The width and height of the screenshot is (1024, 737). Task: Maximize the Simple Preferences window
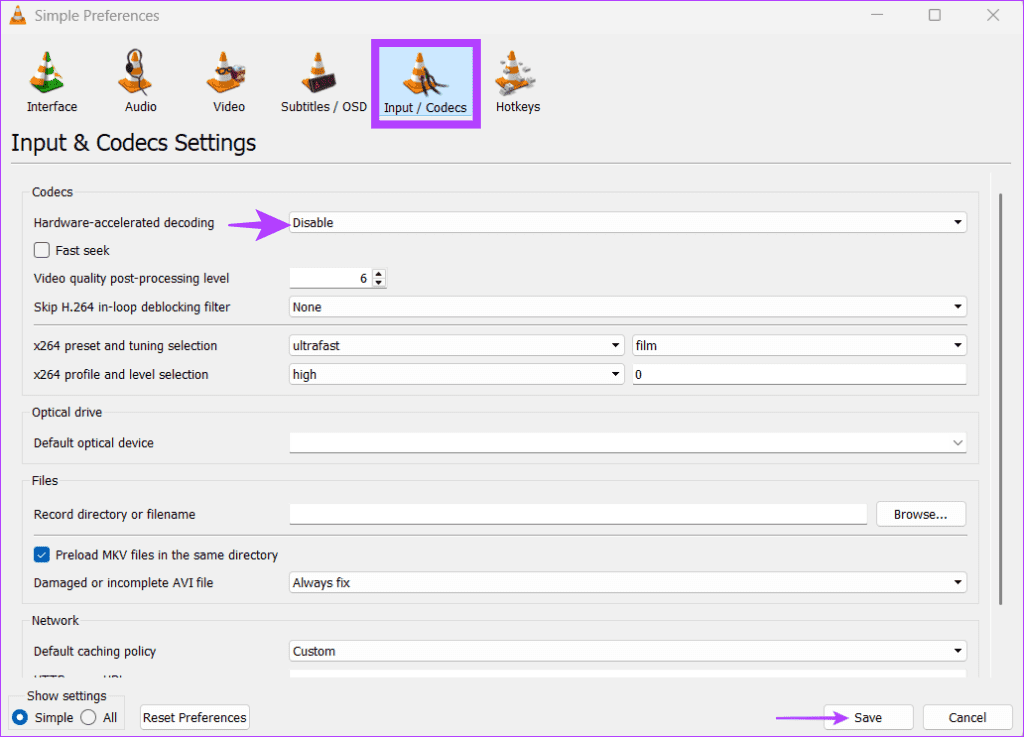point(935,15)
